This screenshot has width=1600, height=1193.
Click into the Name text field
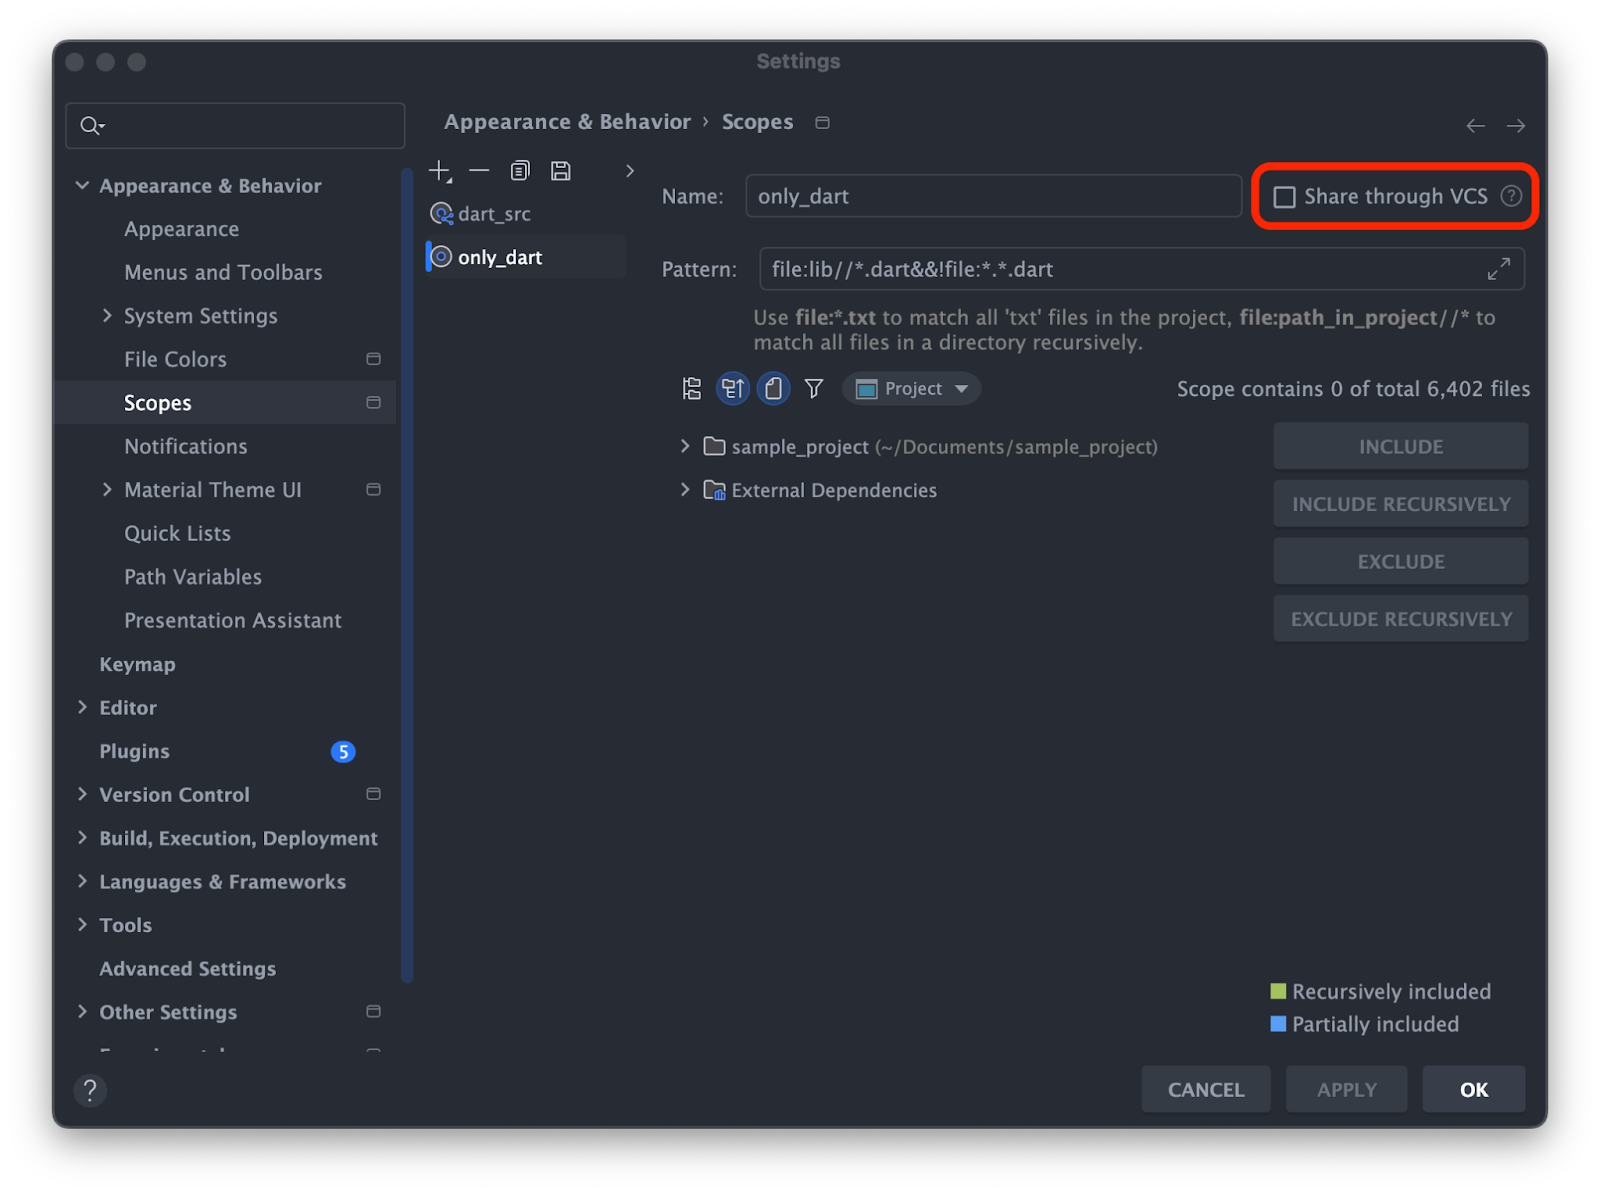coord(992,196)
